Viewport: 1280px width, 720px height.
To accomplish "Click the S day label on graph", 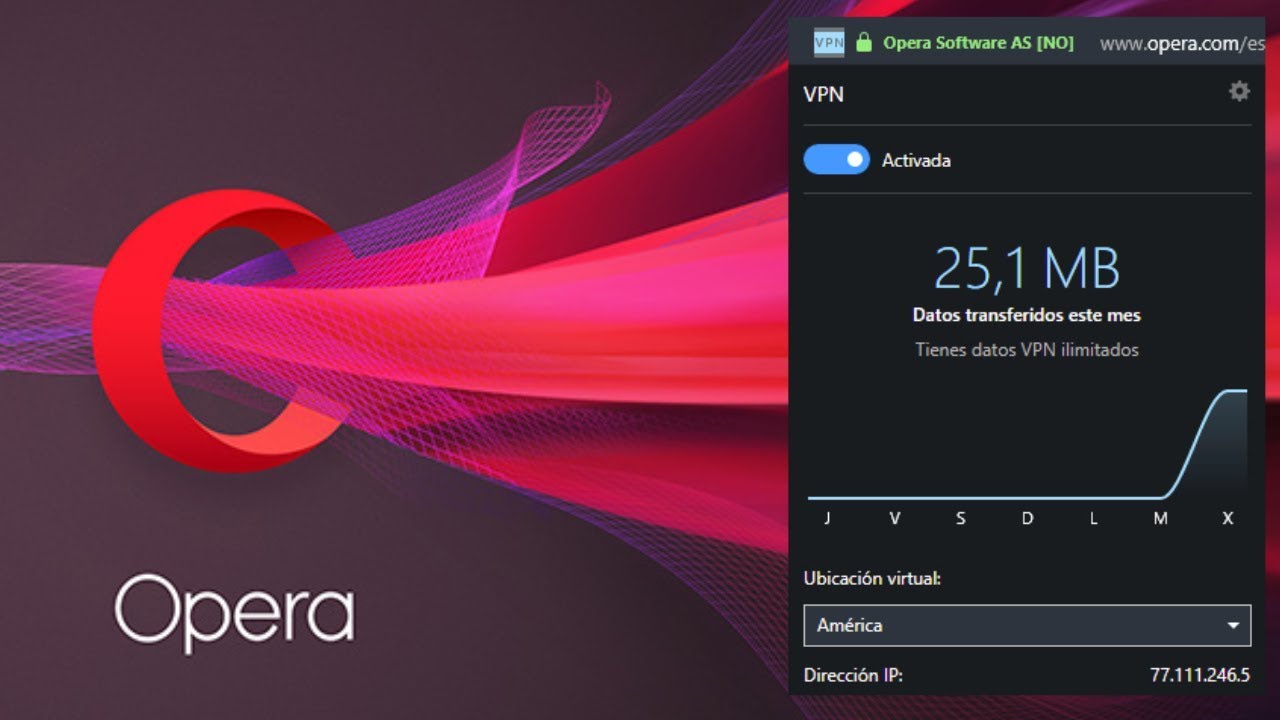I will 960,518.
